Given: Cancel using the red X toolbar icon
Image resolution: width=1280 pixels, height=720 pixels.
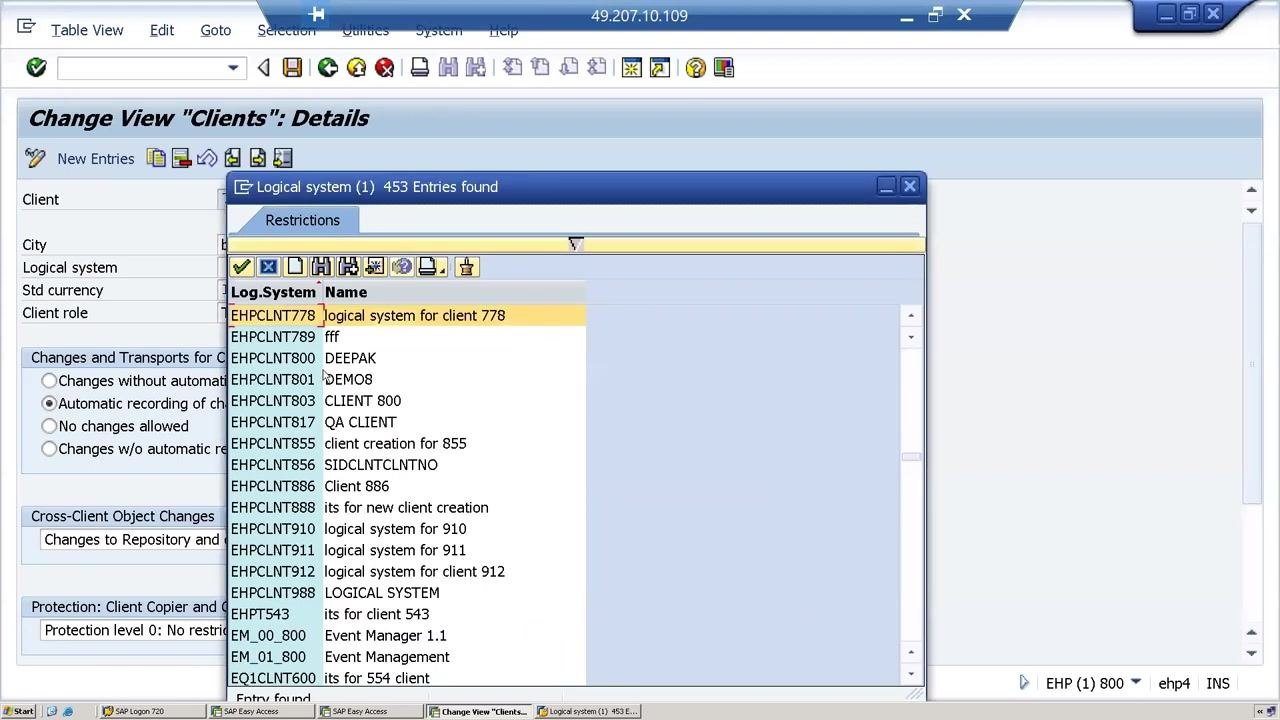Looking at the screenshot, I should (385, 68).
